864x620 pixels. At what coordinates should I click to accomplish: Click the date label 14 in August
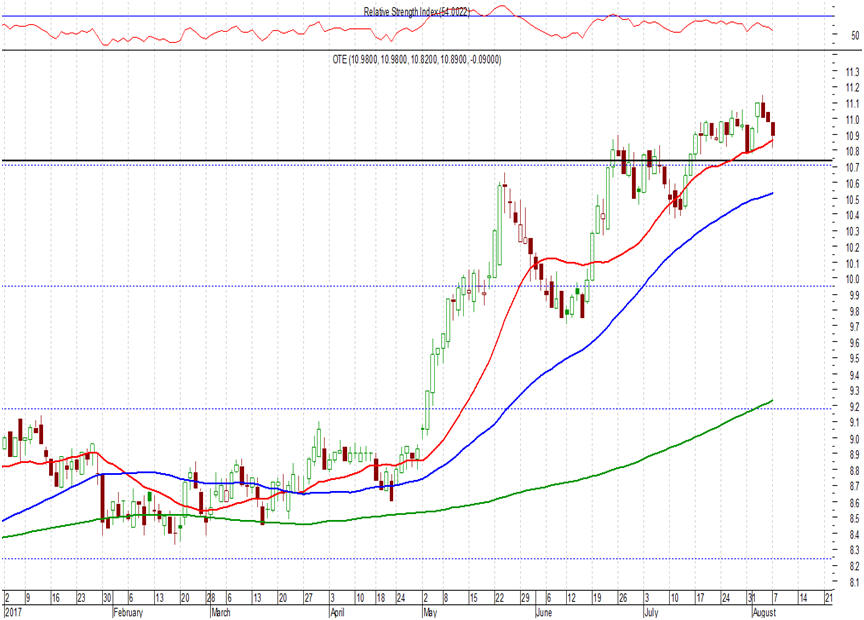click(803, 598)
